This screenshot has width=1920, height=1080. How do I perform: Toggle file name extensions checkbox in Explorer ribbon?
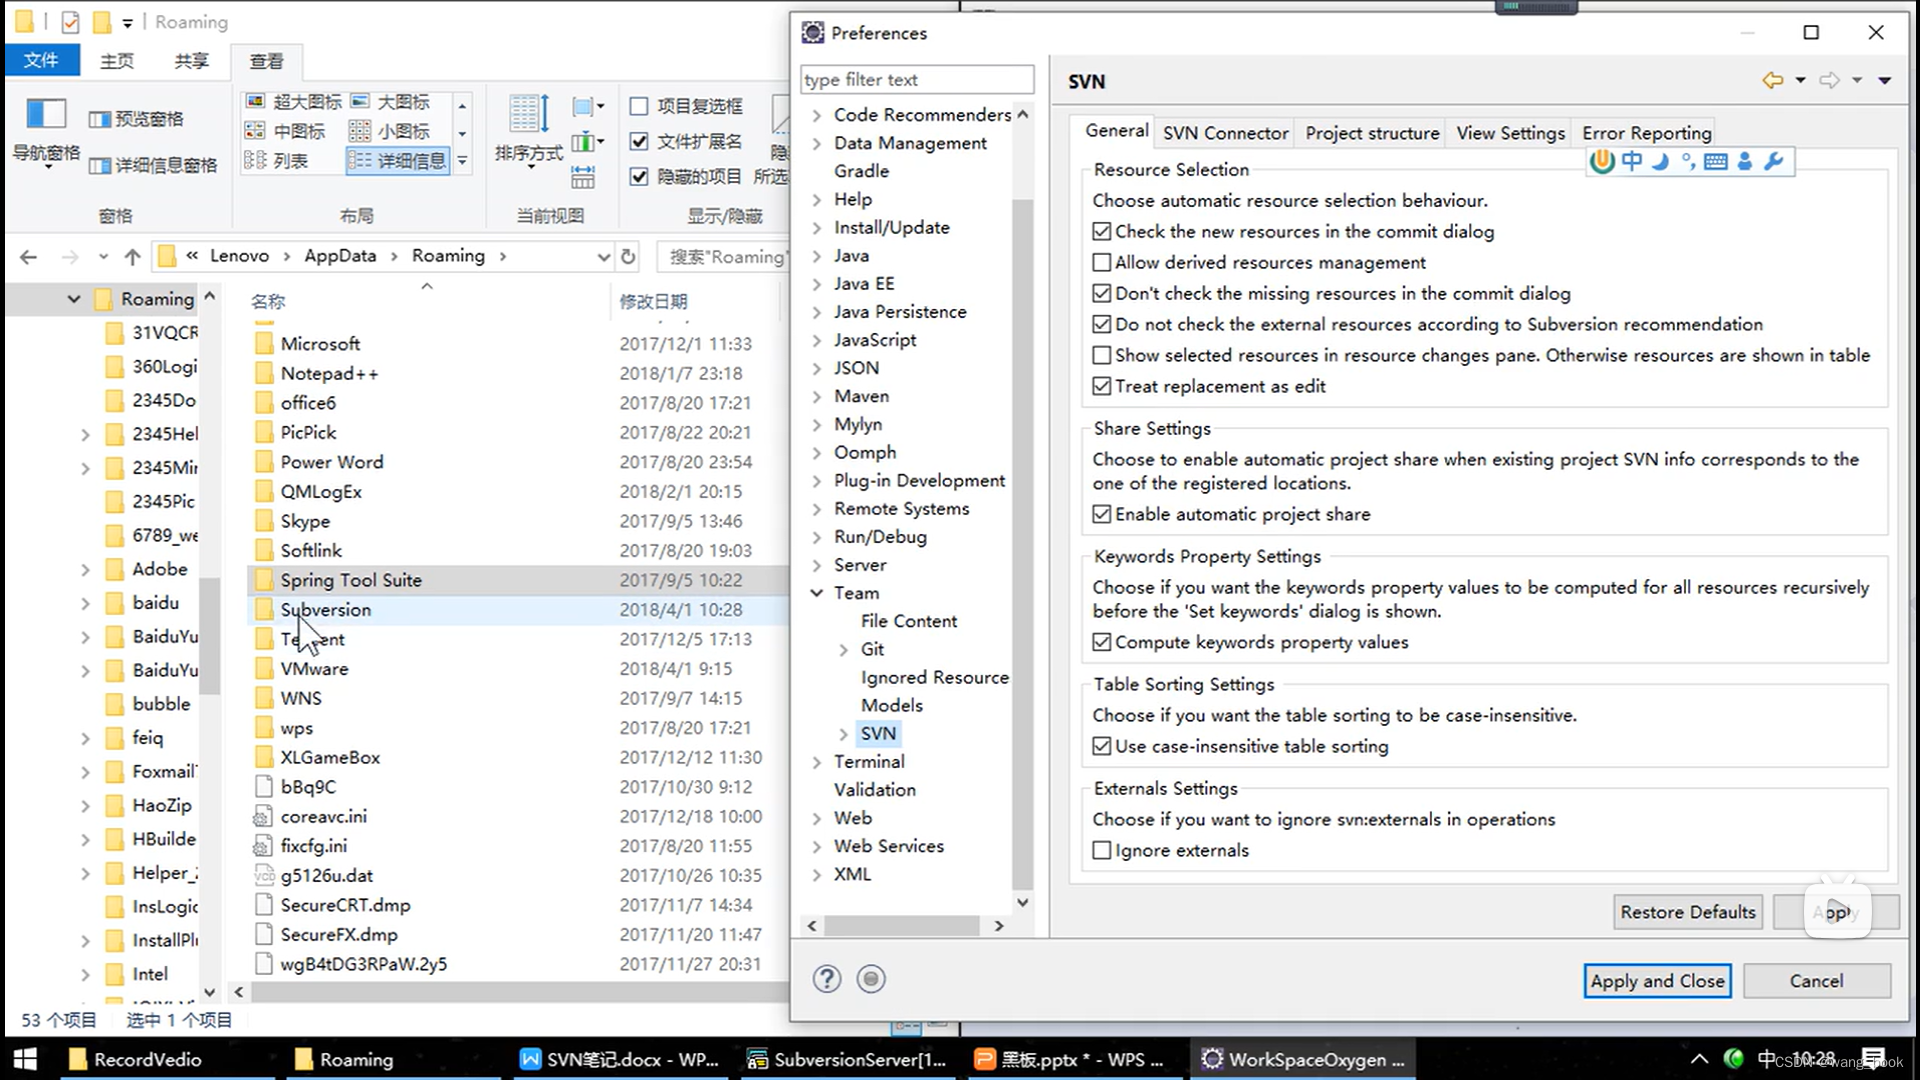[x=639, y=141]
